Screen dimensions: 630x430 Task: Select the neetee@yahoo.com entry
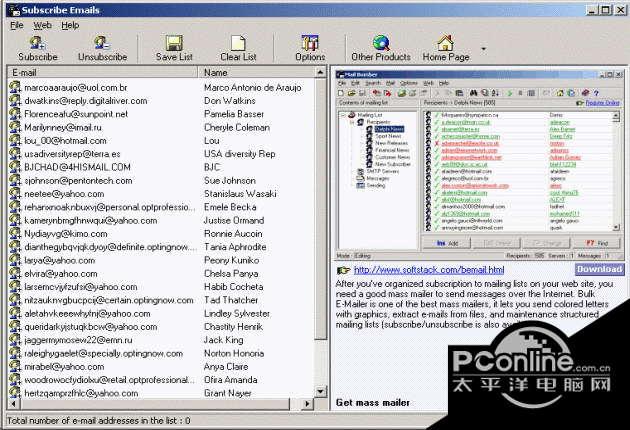(x=64, y=194)
